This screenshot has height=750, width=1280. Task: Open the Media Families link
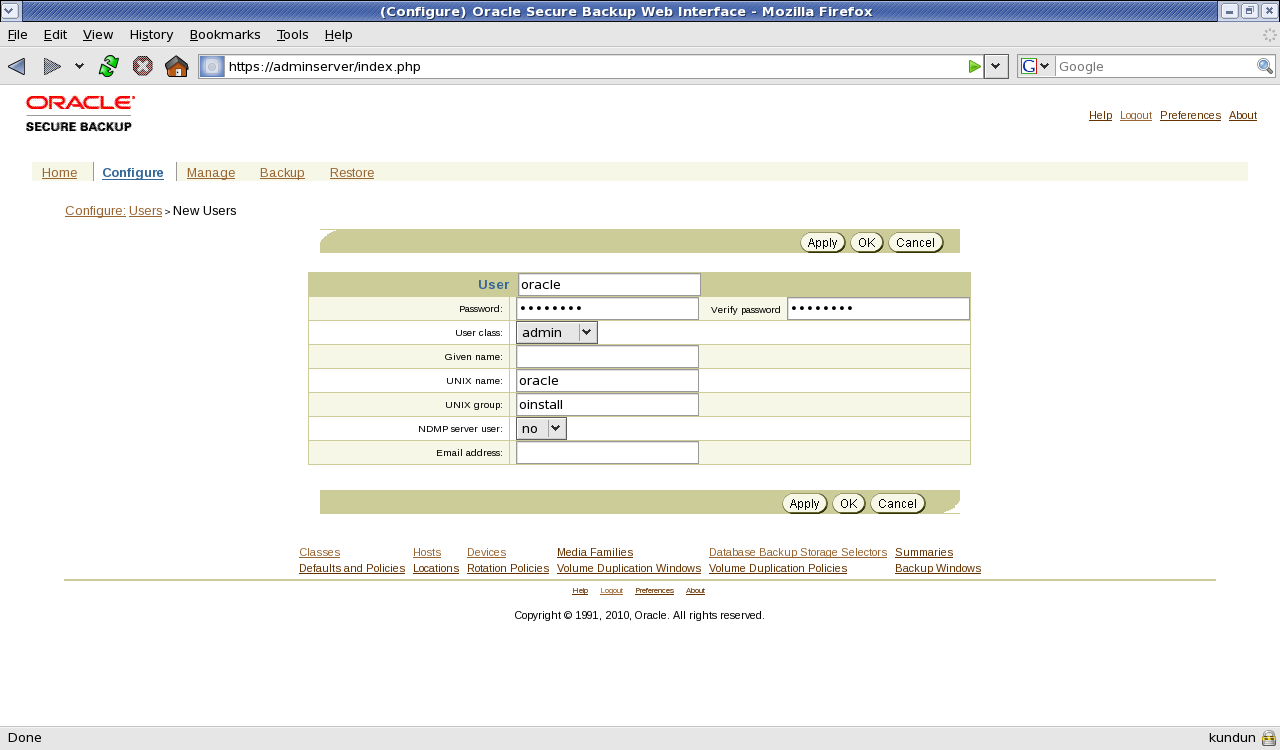point(595,552)
